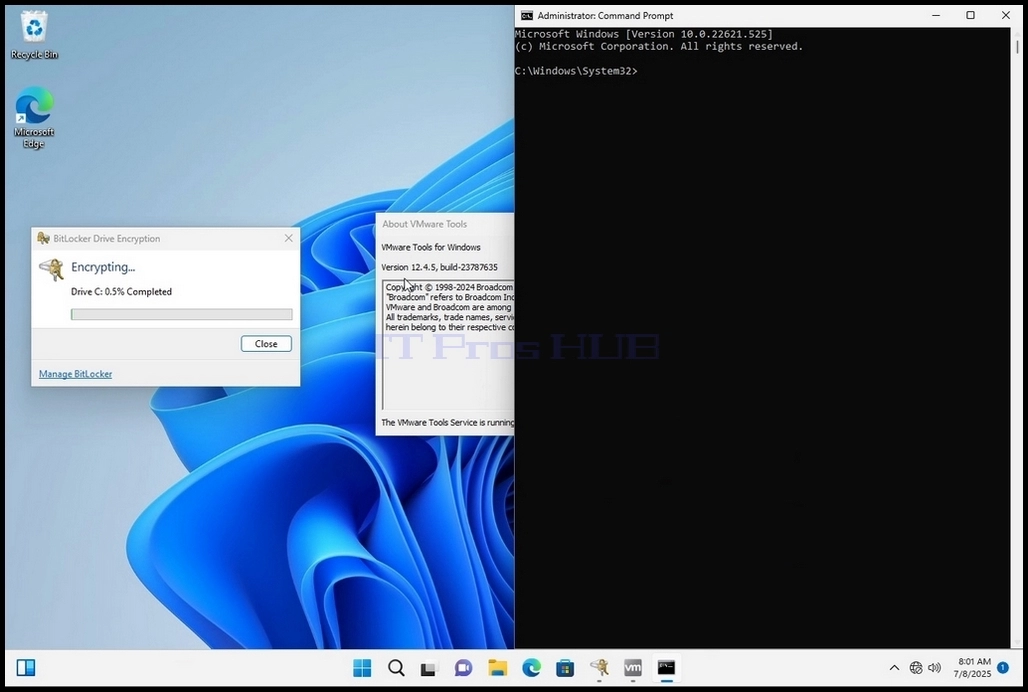Image resolution: width=1028 pixels, height=692 pixels.
Task: Launch Microsoft Edge from taskbar
Action: tap(531, 668)
